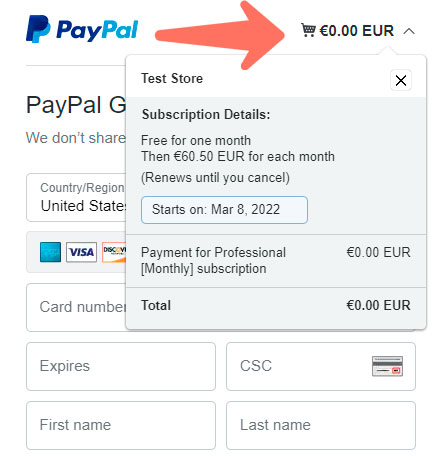Click the Subscription Details heading
This screenshot has width=439, height=456.
pyautogui.click(x=206, y=114)
